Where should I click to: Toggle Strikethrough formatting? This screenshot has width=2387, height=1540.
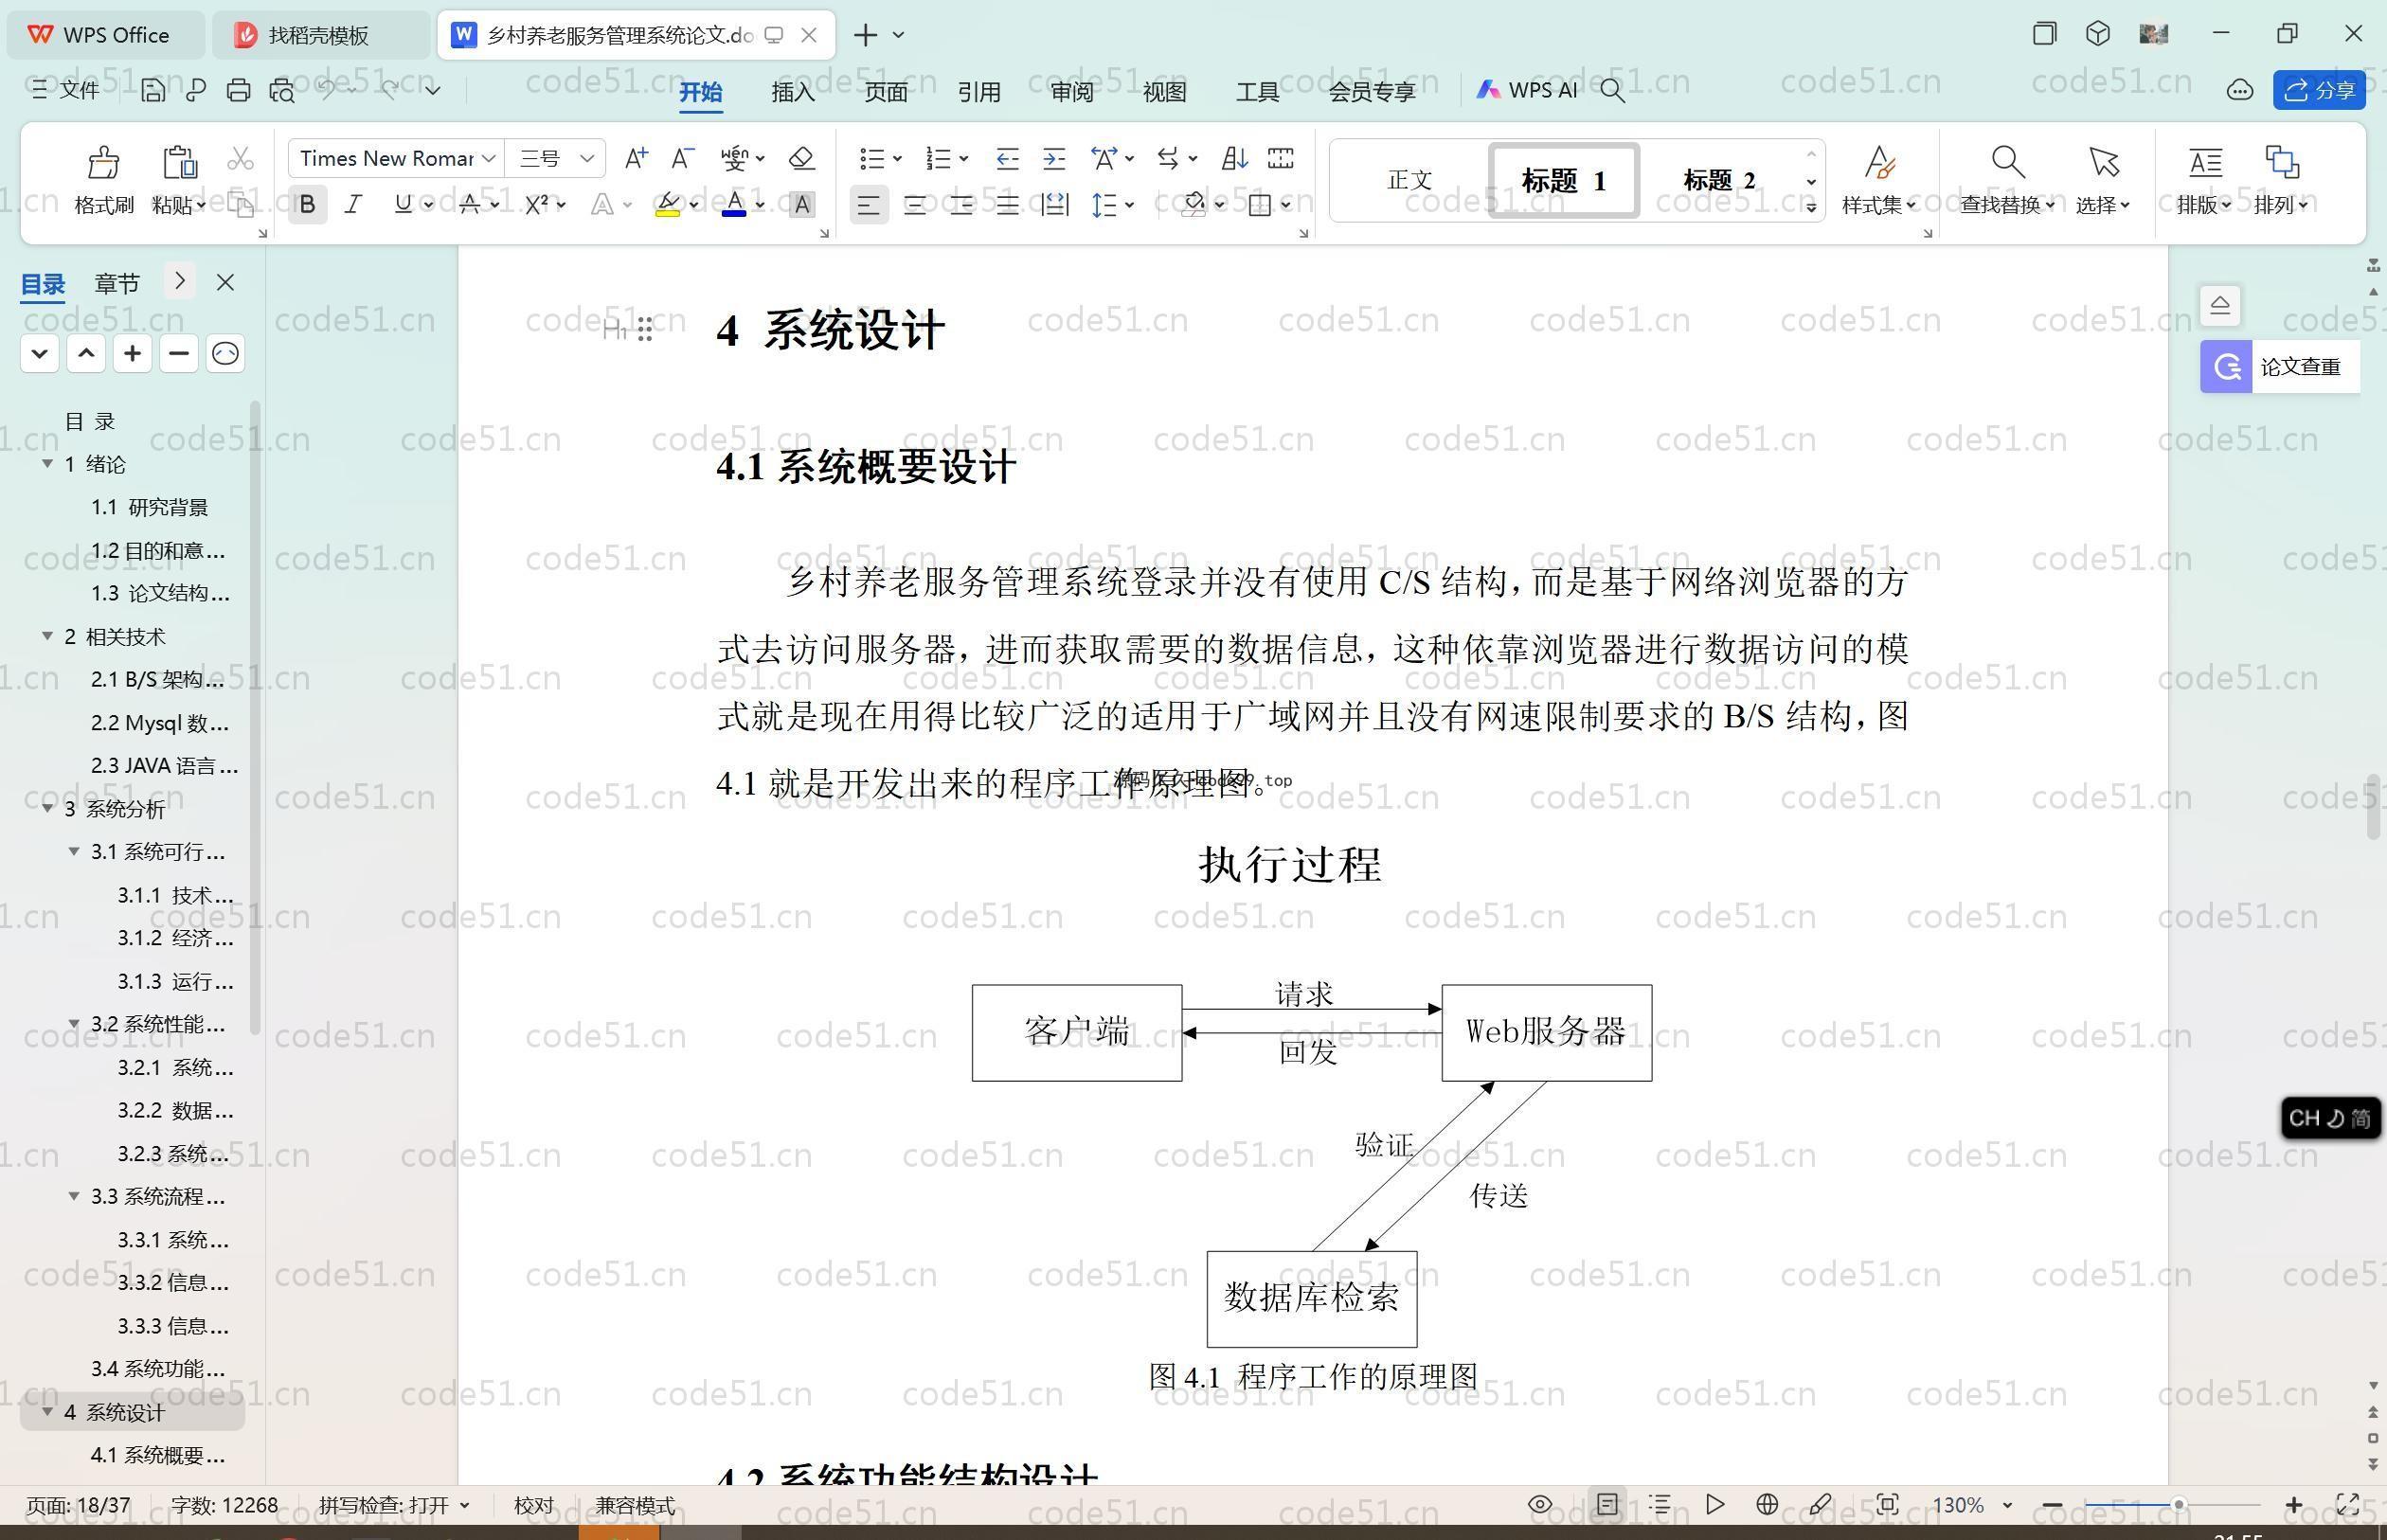coord(469,205)
